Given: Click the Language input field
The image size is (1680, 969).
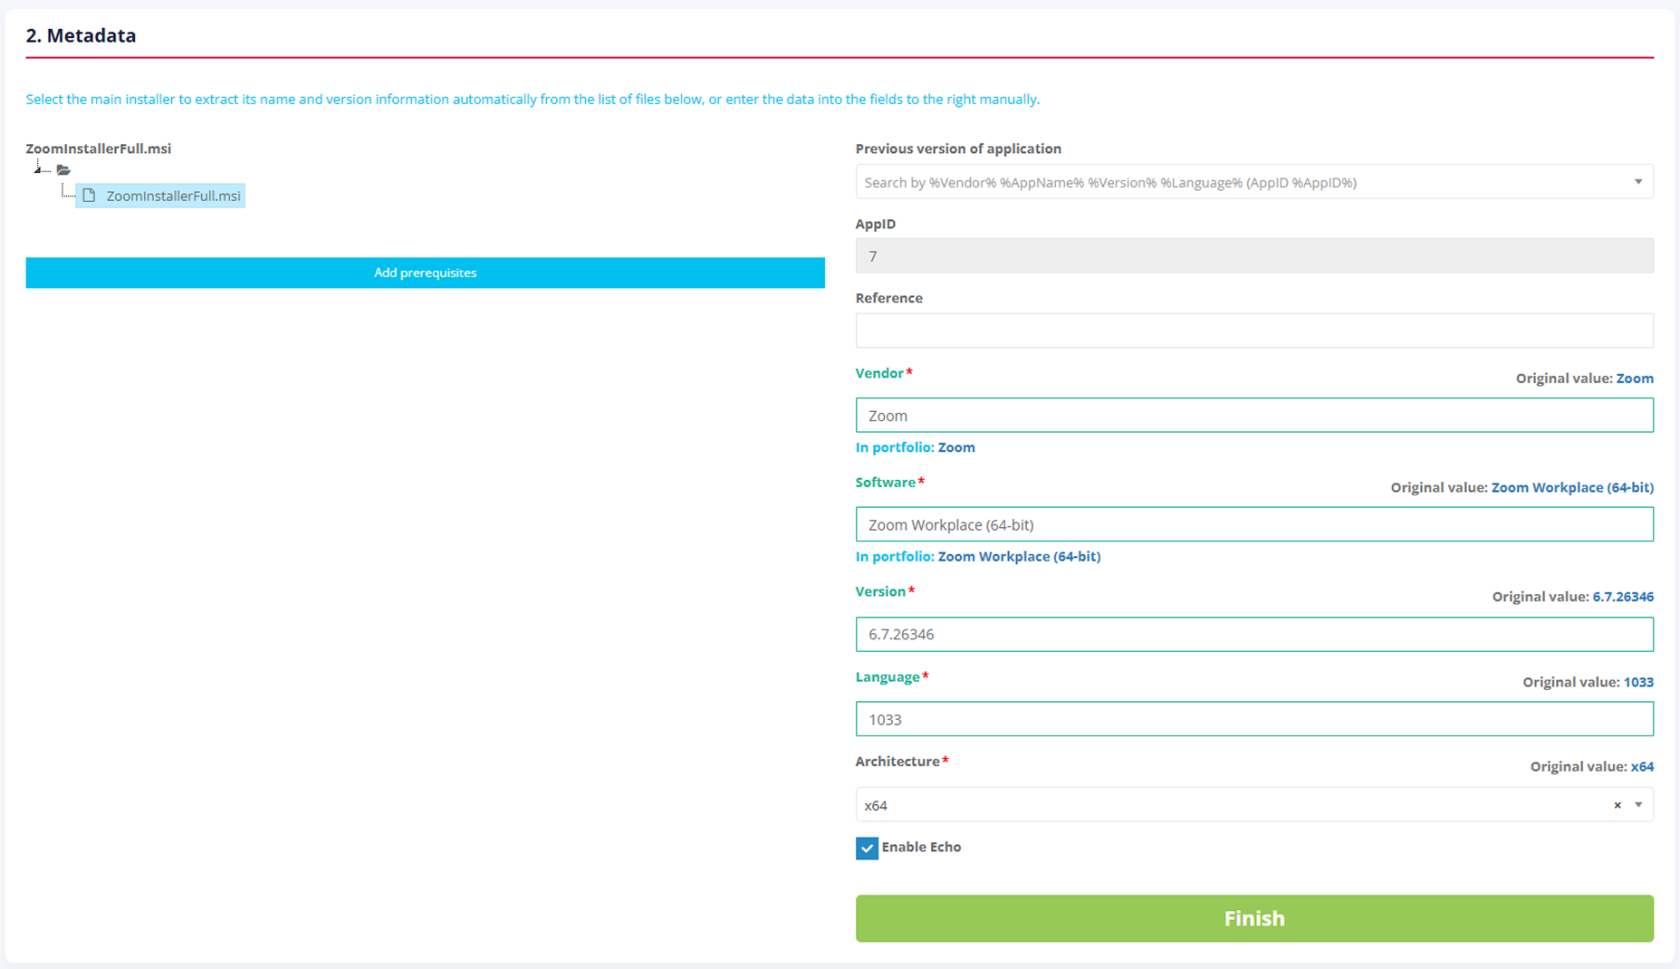Looking at the screenshot, I should (1253, 720).
